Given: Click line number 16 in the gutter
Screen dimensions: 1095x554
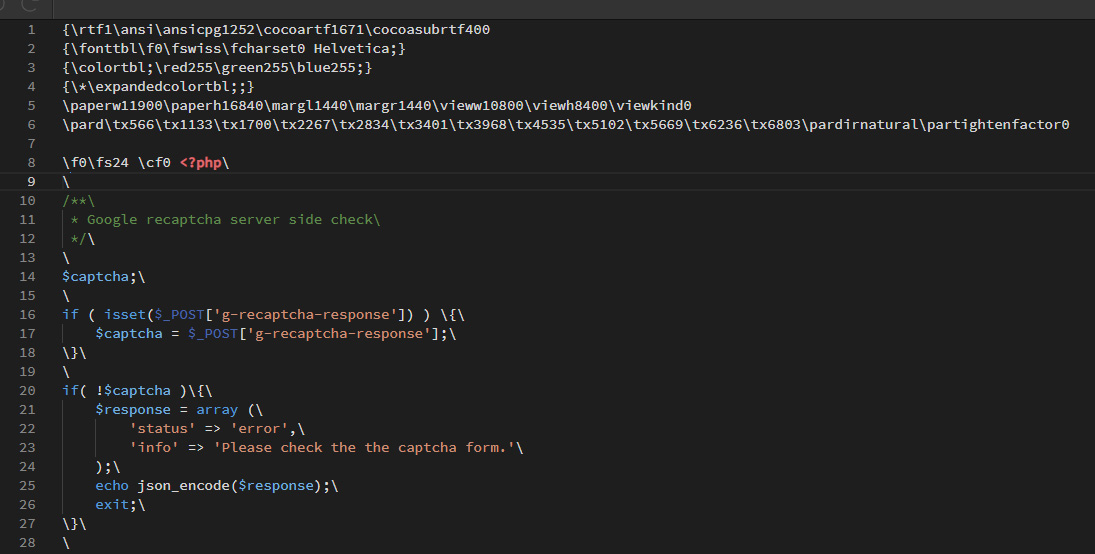Looking at the screenshot, I should pyautogui.click(x=27, y=314).
